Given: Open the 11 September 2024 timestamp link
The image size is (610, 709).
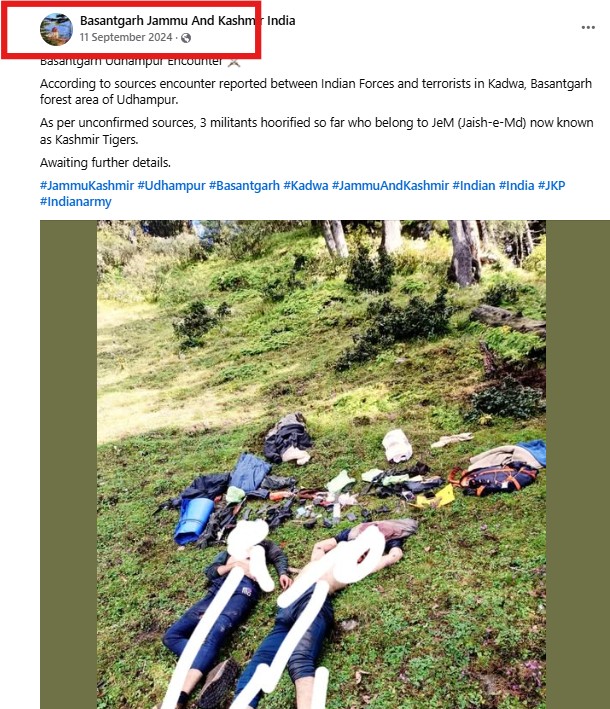Looking at the screenshot, I should coord(126,38).
